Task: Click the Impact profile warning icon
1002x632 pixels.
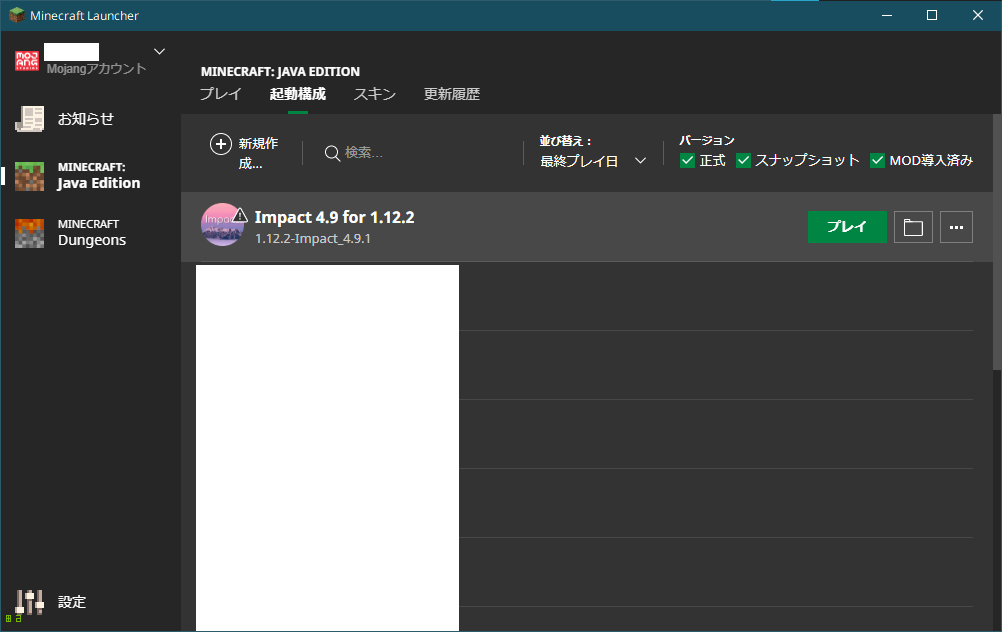Action: (240, 215)
